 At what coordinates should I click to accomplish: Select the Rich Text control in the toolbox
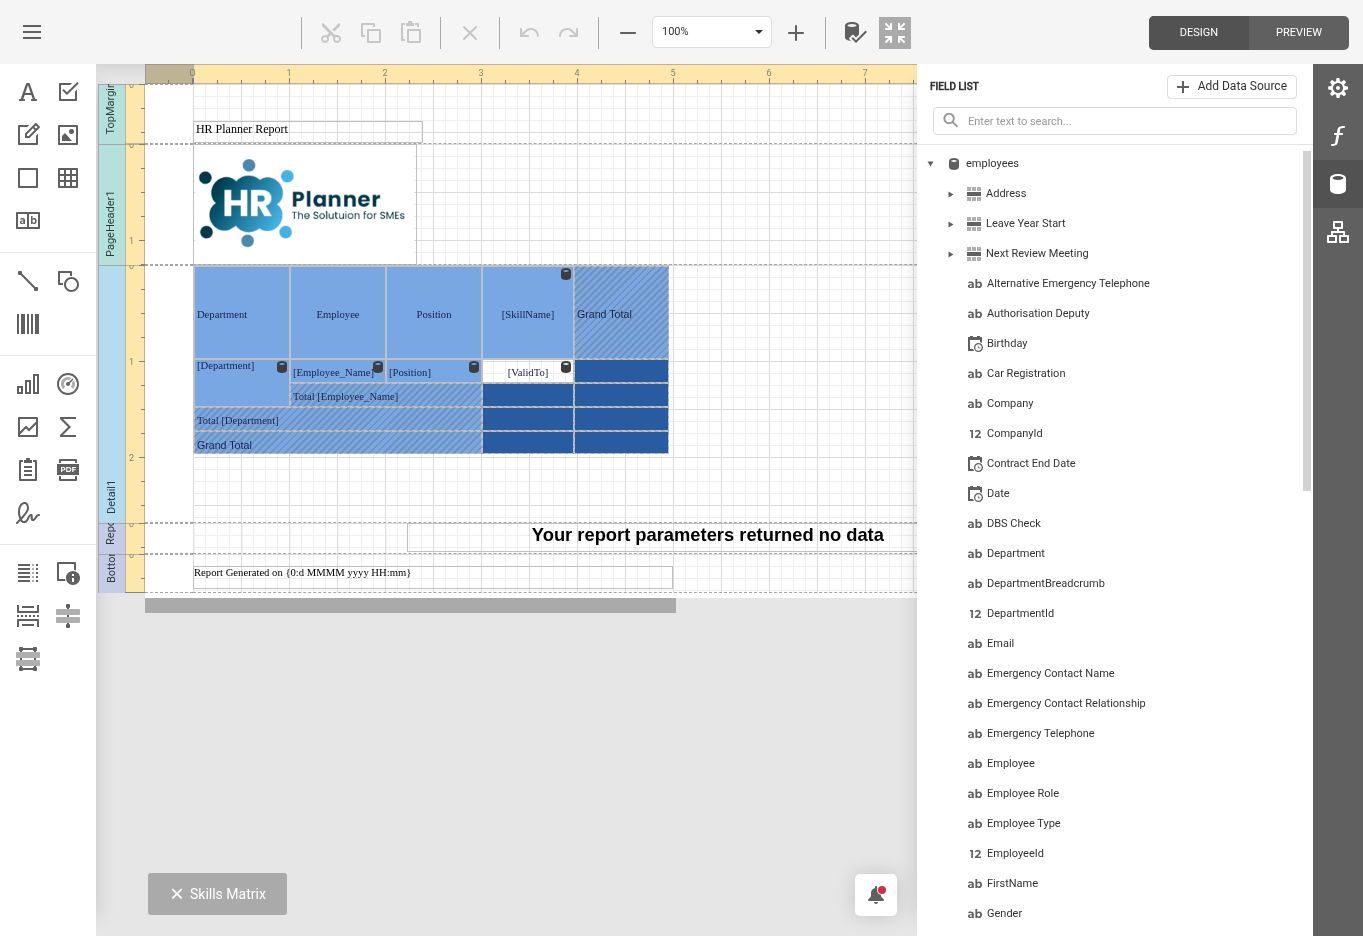click(x=28, y=135)
